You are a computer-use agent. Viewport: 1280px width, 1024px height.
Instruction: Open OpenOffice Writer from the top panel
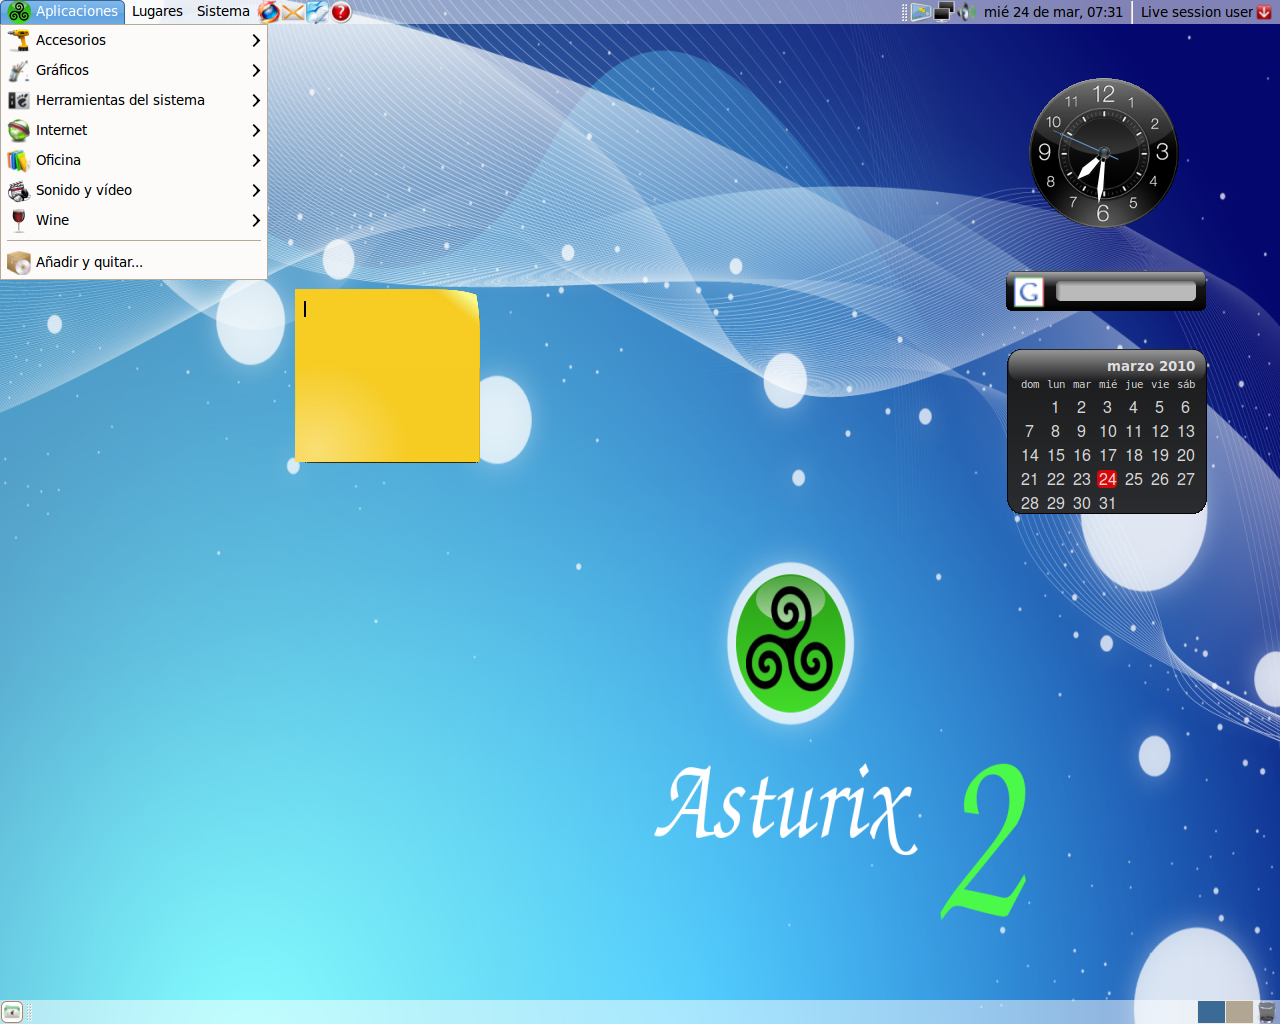pyautogui.click(x=316, y=11)
